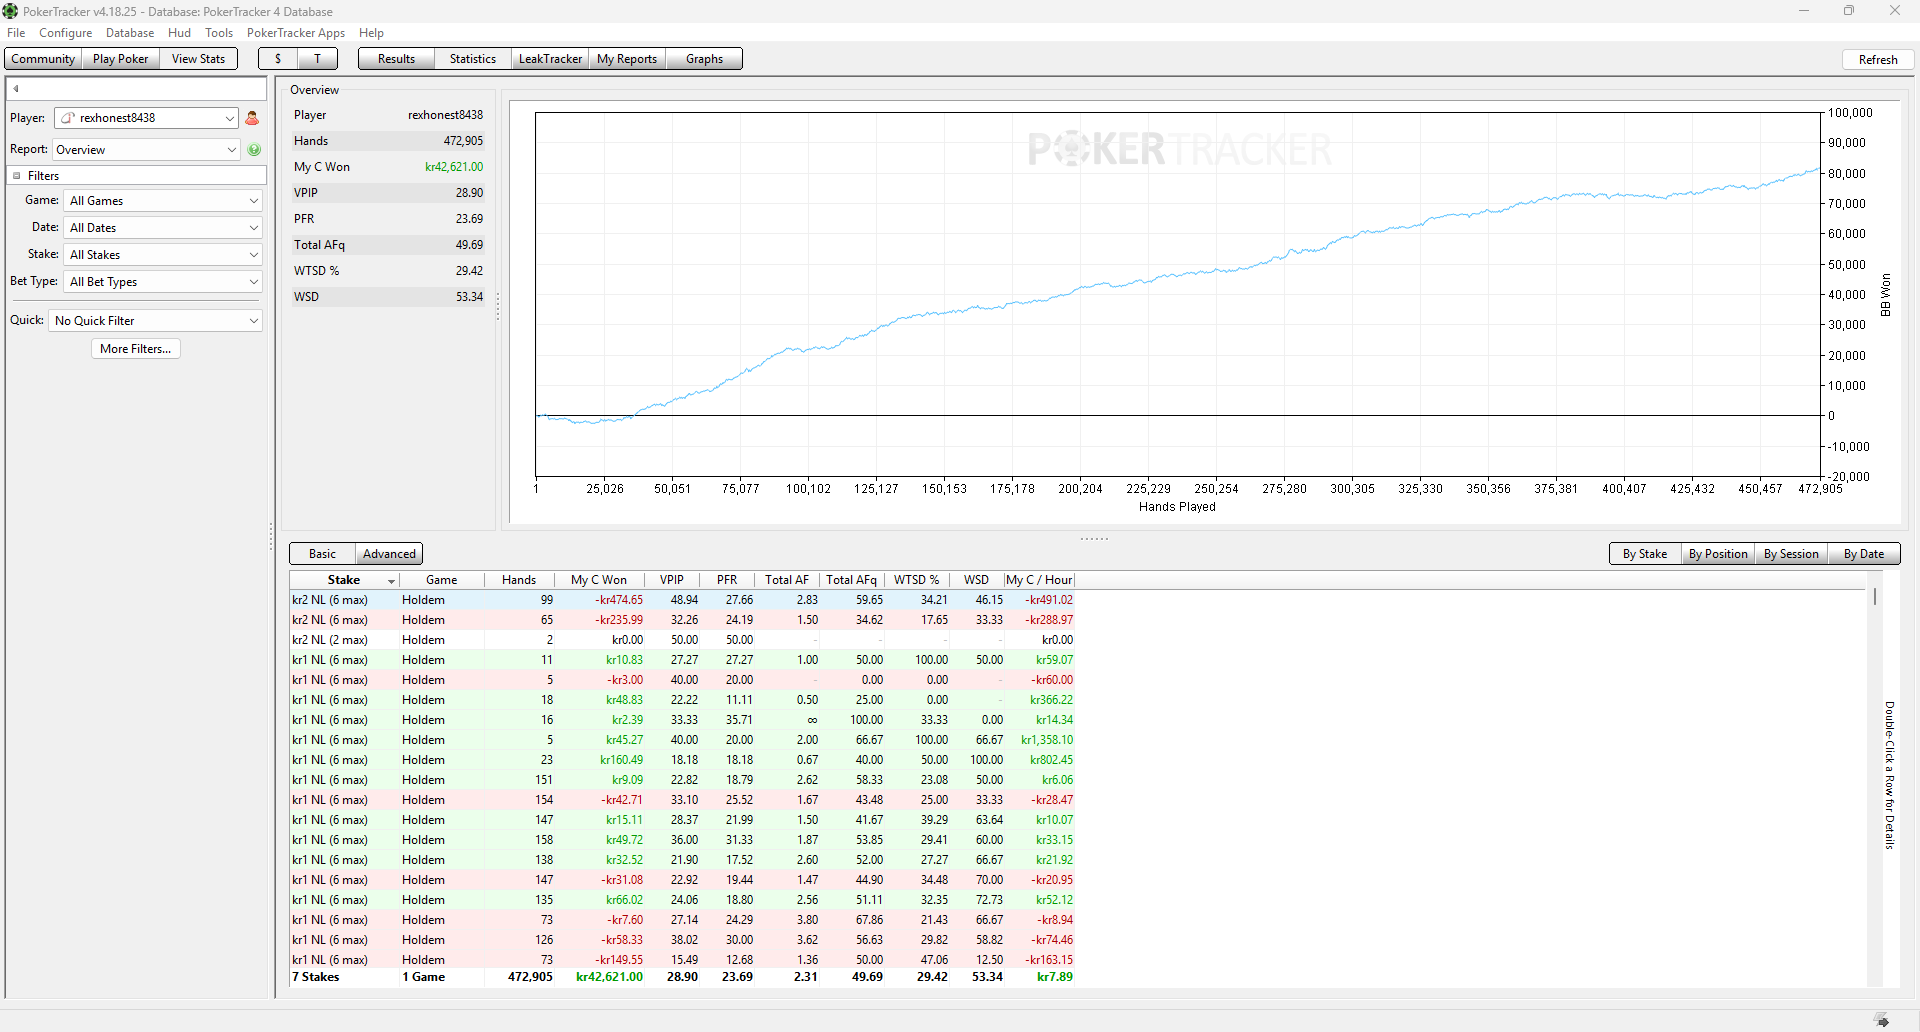Switch to tournaments with the T toggle
1920x1032 pixels.
pos(318,59)
